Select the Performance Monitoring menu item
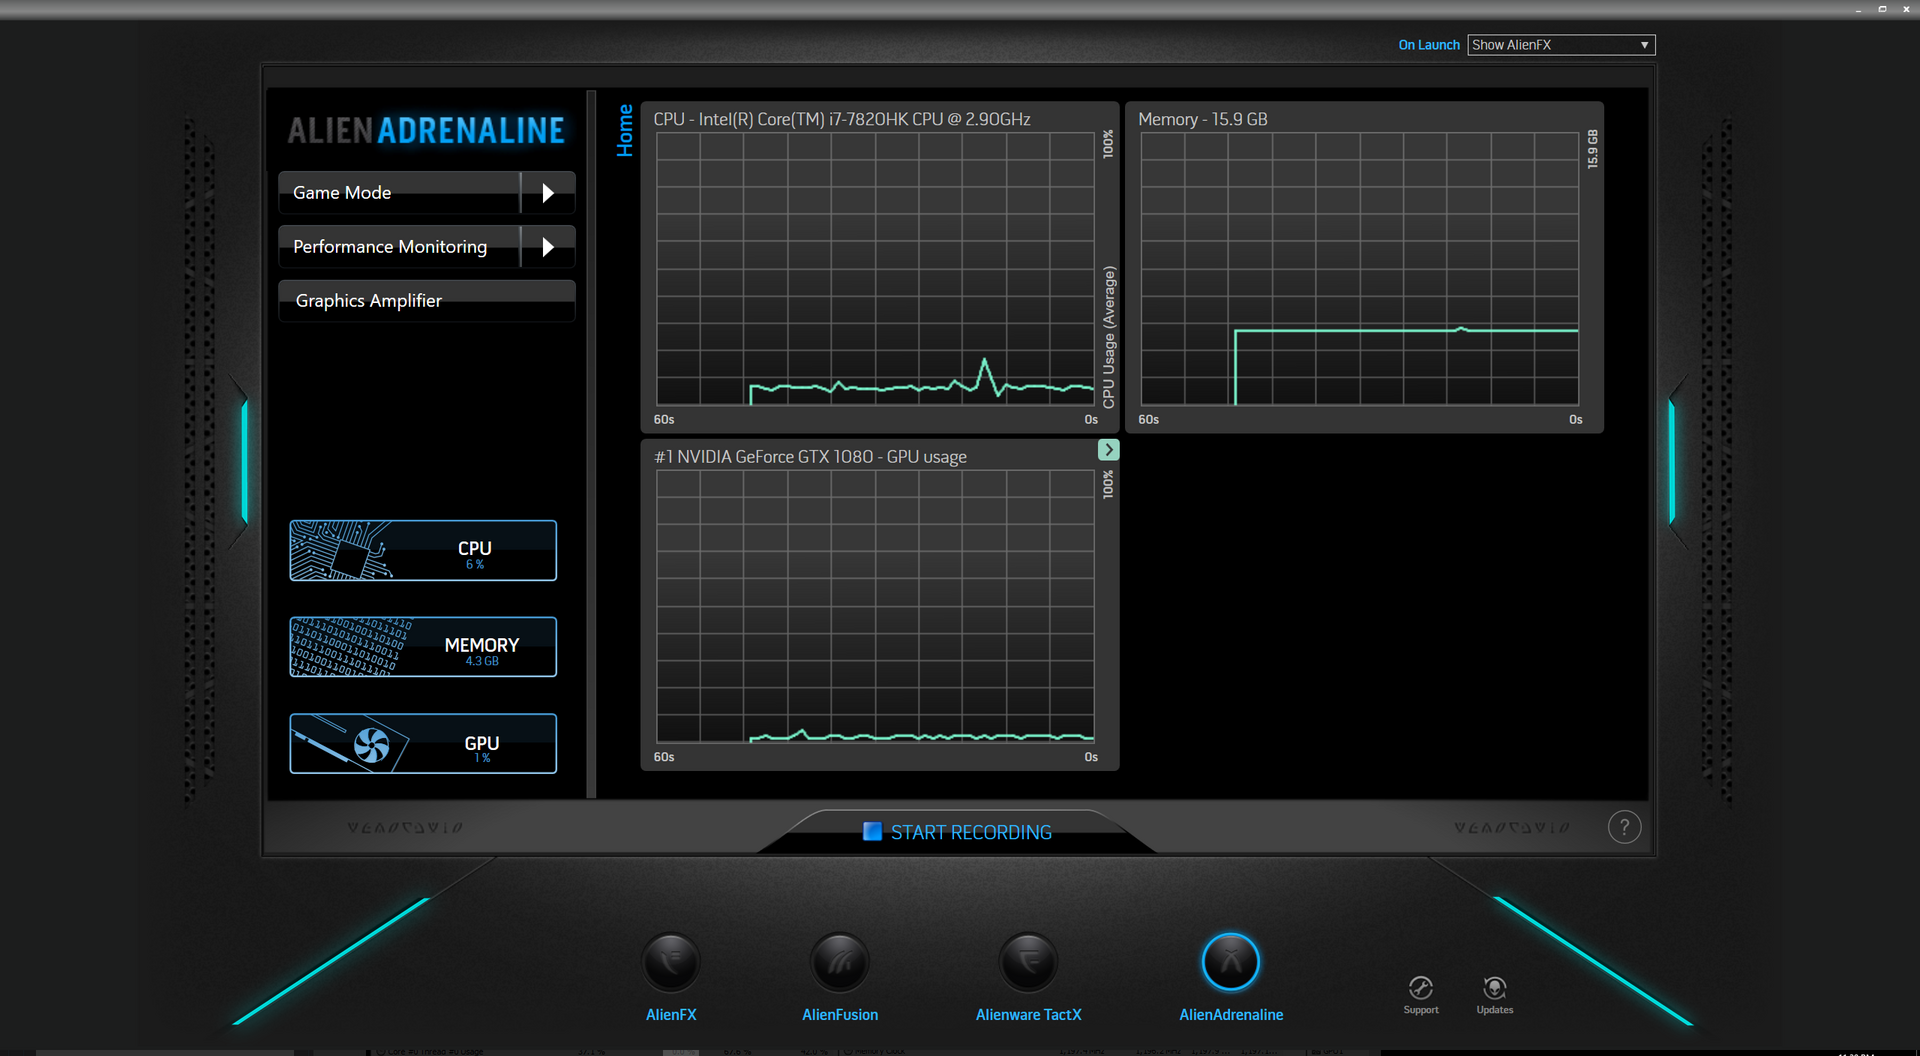 pos(399,247)
